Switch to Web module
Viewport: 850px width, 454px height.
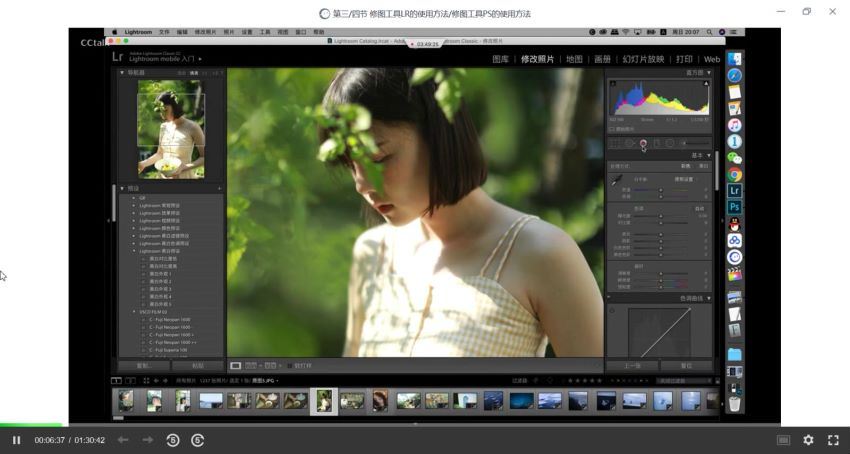[x=712, y=59]
